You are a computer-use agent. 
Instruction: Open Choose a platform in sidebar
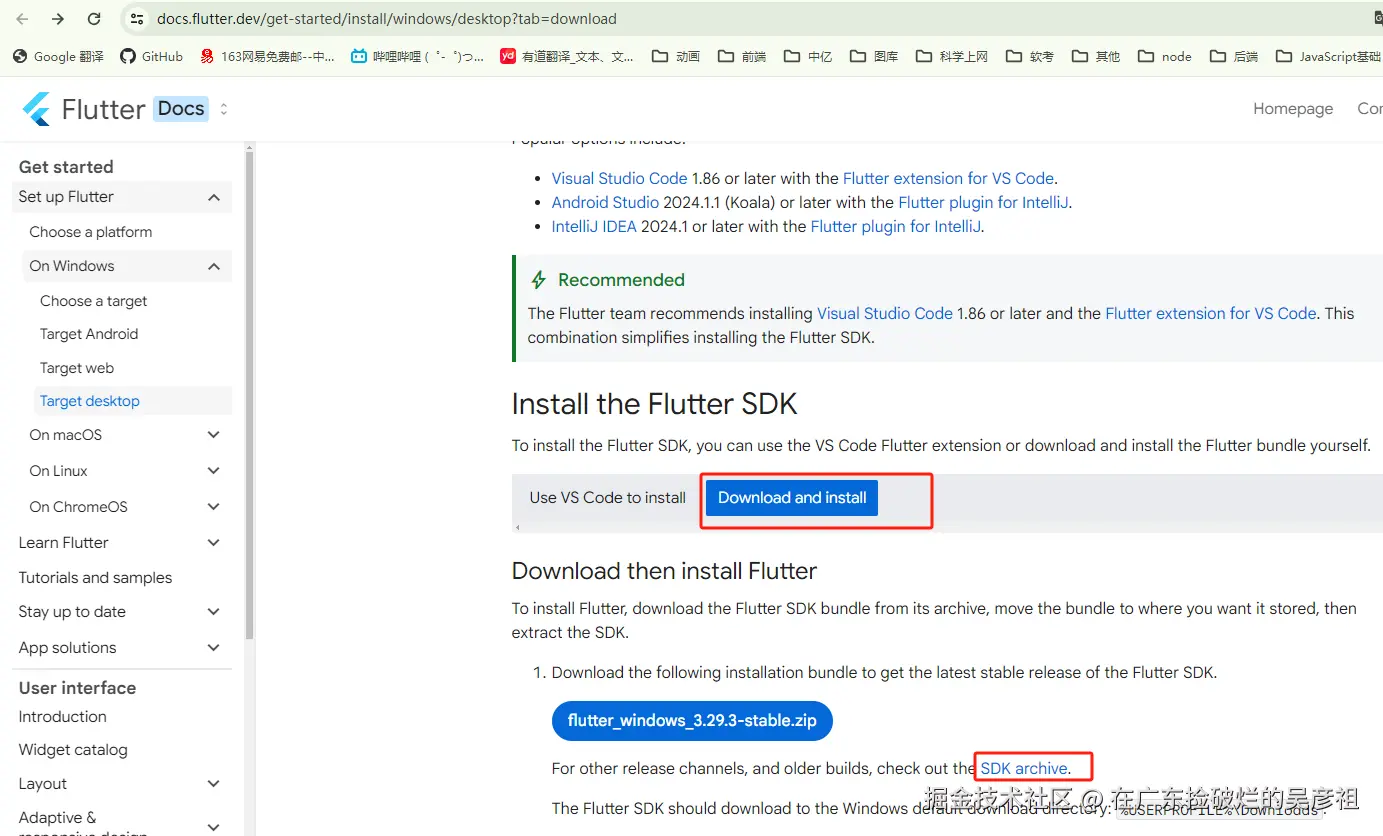point(91,232)
